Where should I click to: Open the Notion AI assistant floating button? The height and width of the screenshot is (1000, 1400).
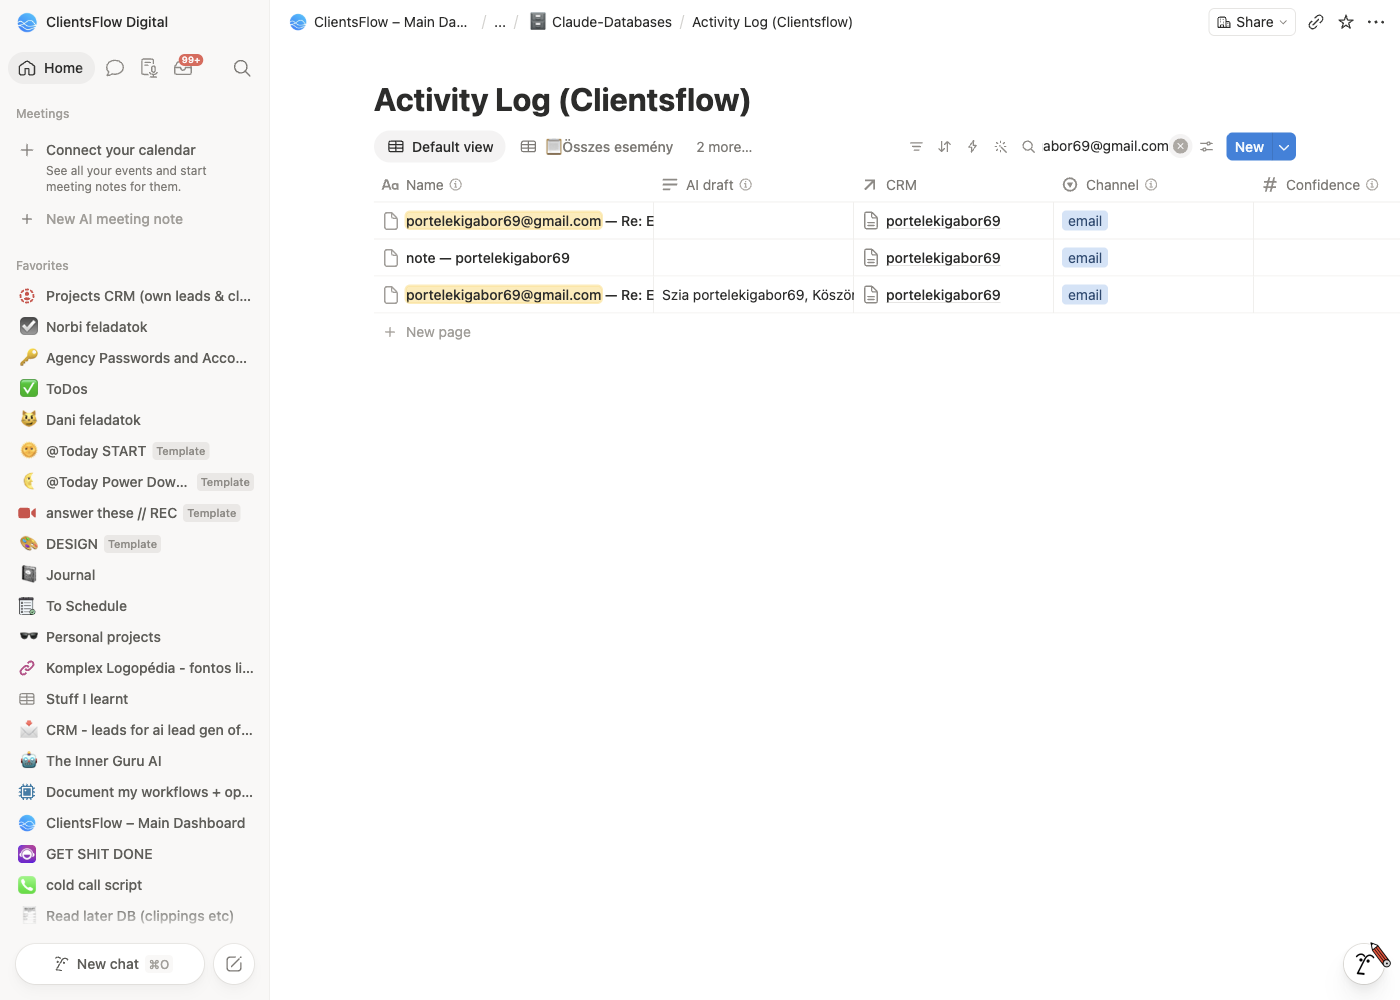(x=1364, y=964)
